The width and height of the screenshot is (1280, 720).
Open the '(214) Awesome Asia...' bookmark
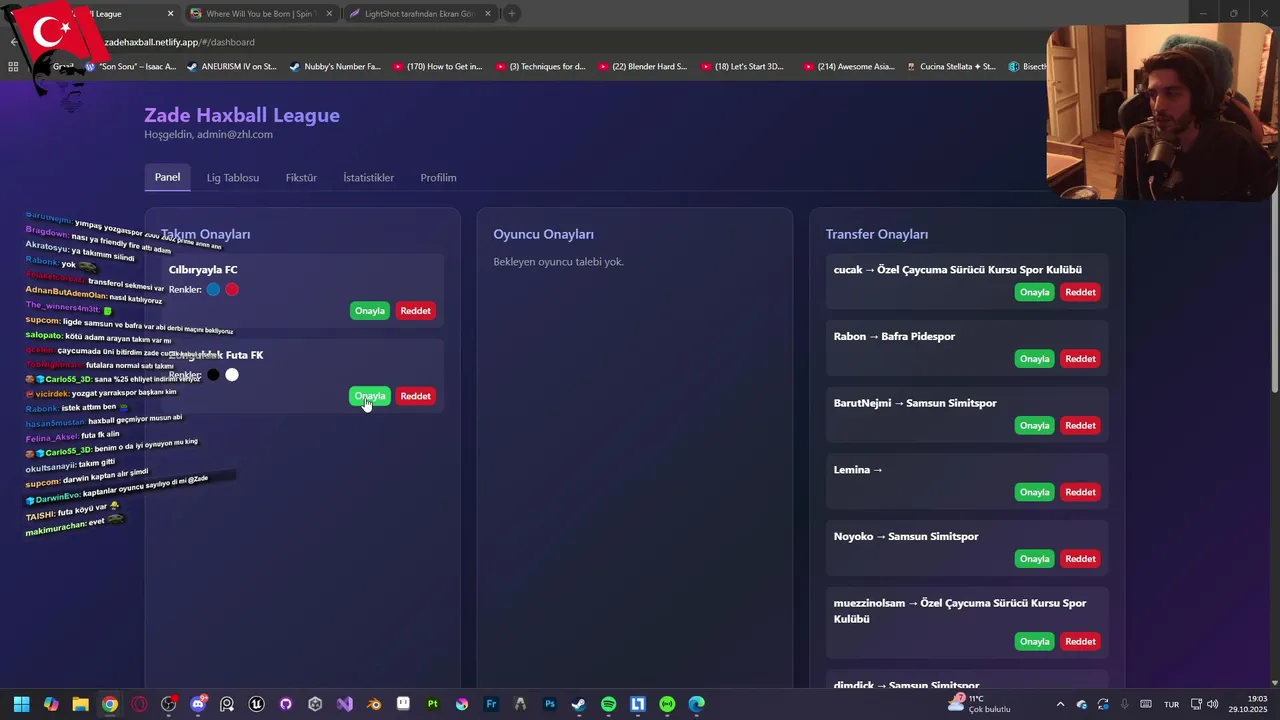point(848,67)
